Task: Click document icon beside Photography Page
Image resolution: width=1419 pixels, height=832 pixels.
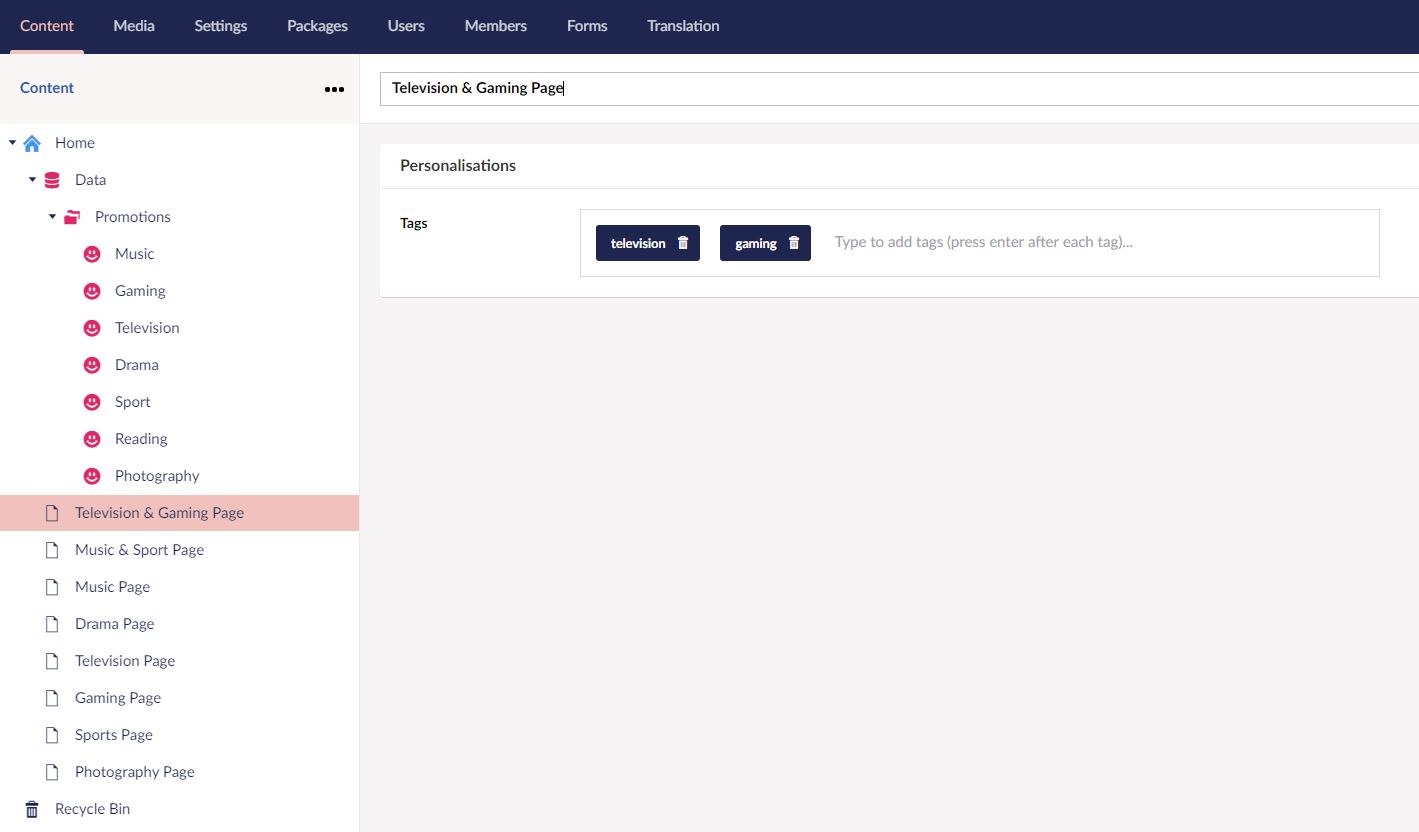Action: click(52, 772)
